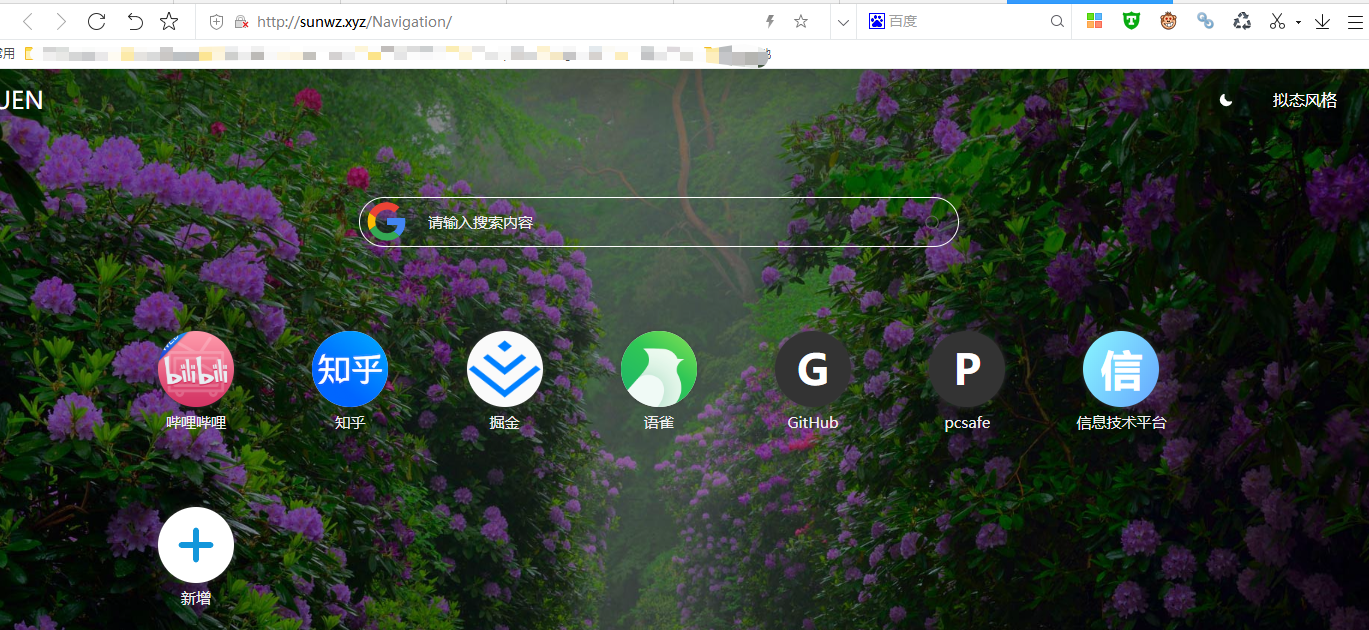
Task: Toggle dark mode with the moon icon
Action: coord(1226,100)
